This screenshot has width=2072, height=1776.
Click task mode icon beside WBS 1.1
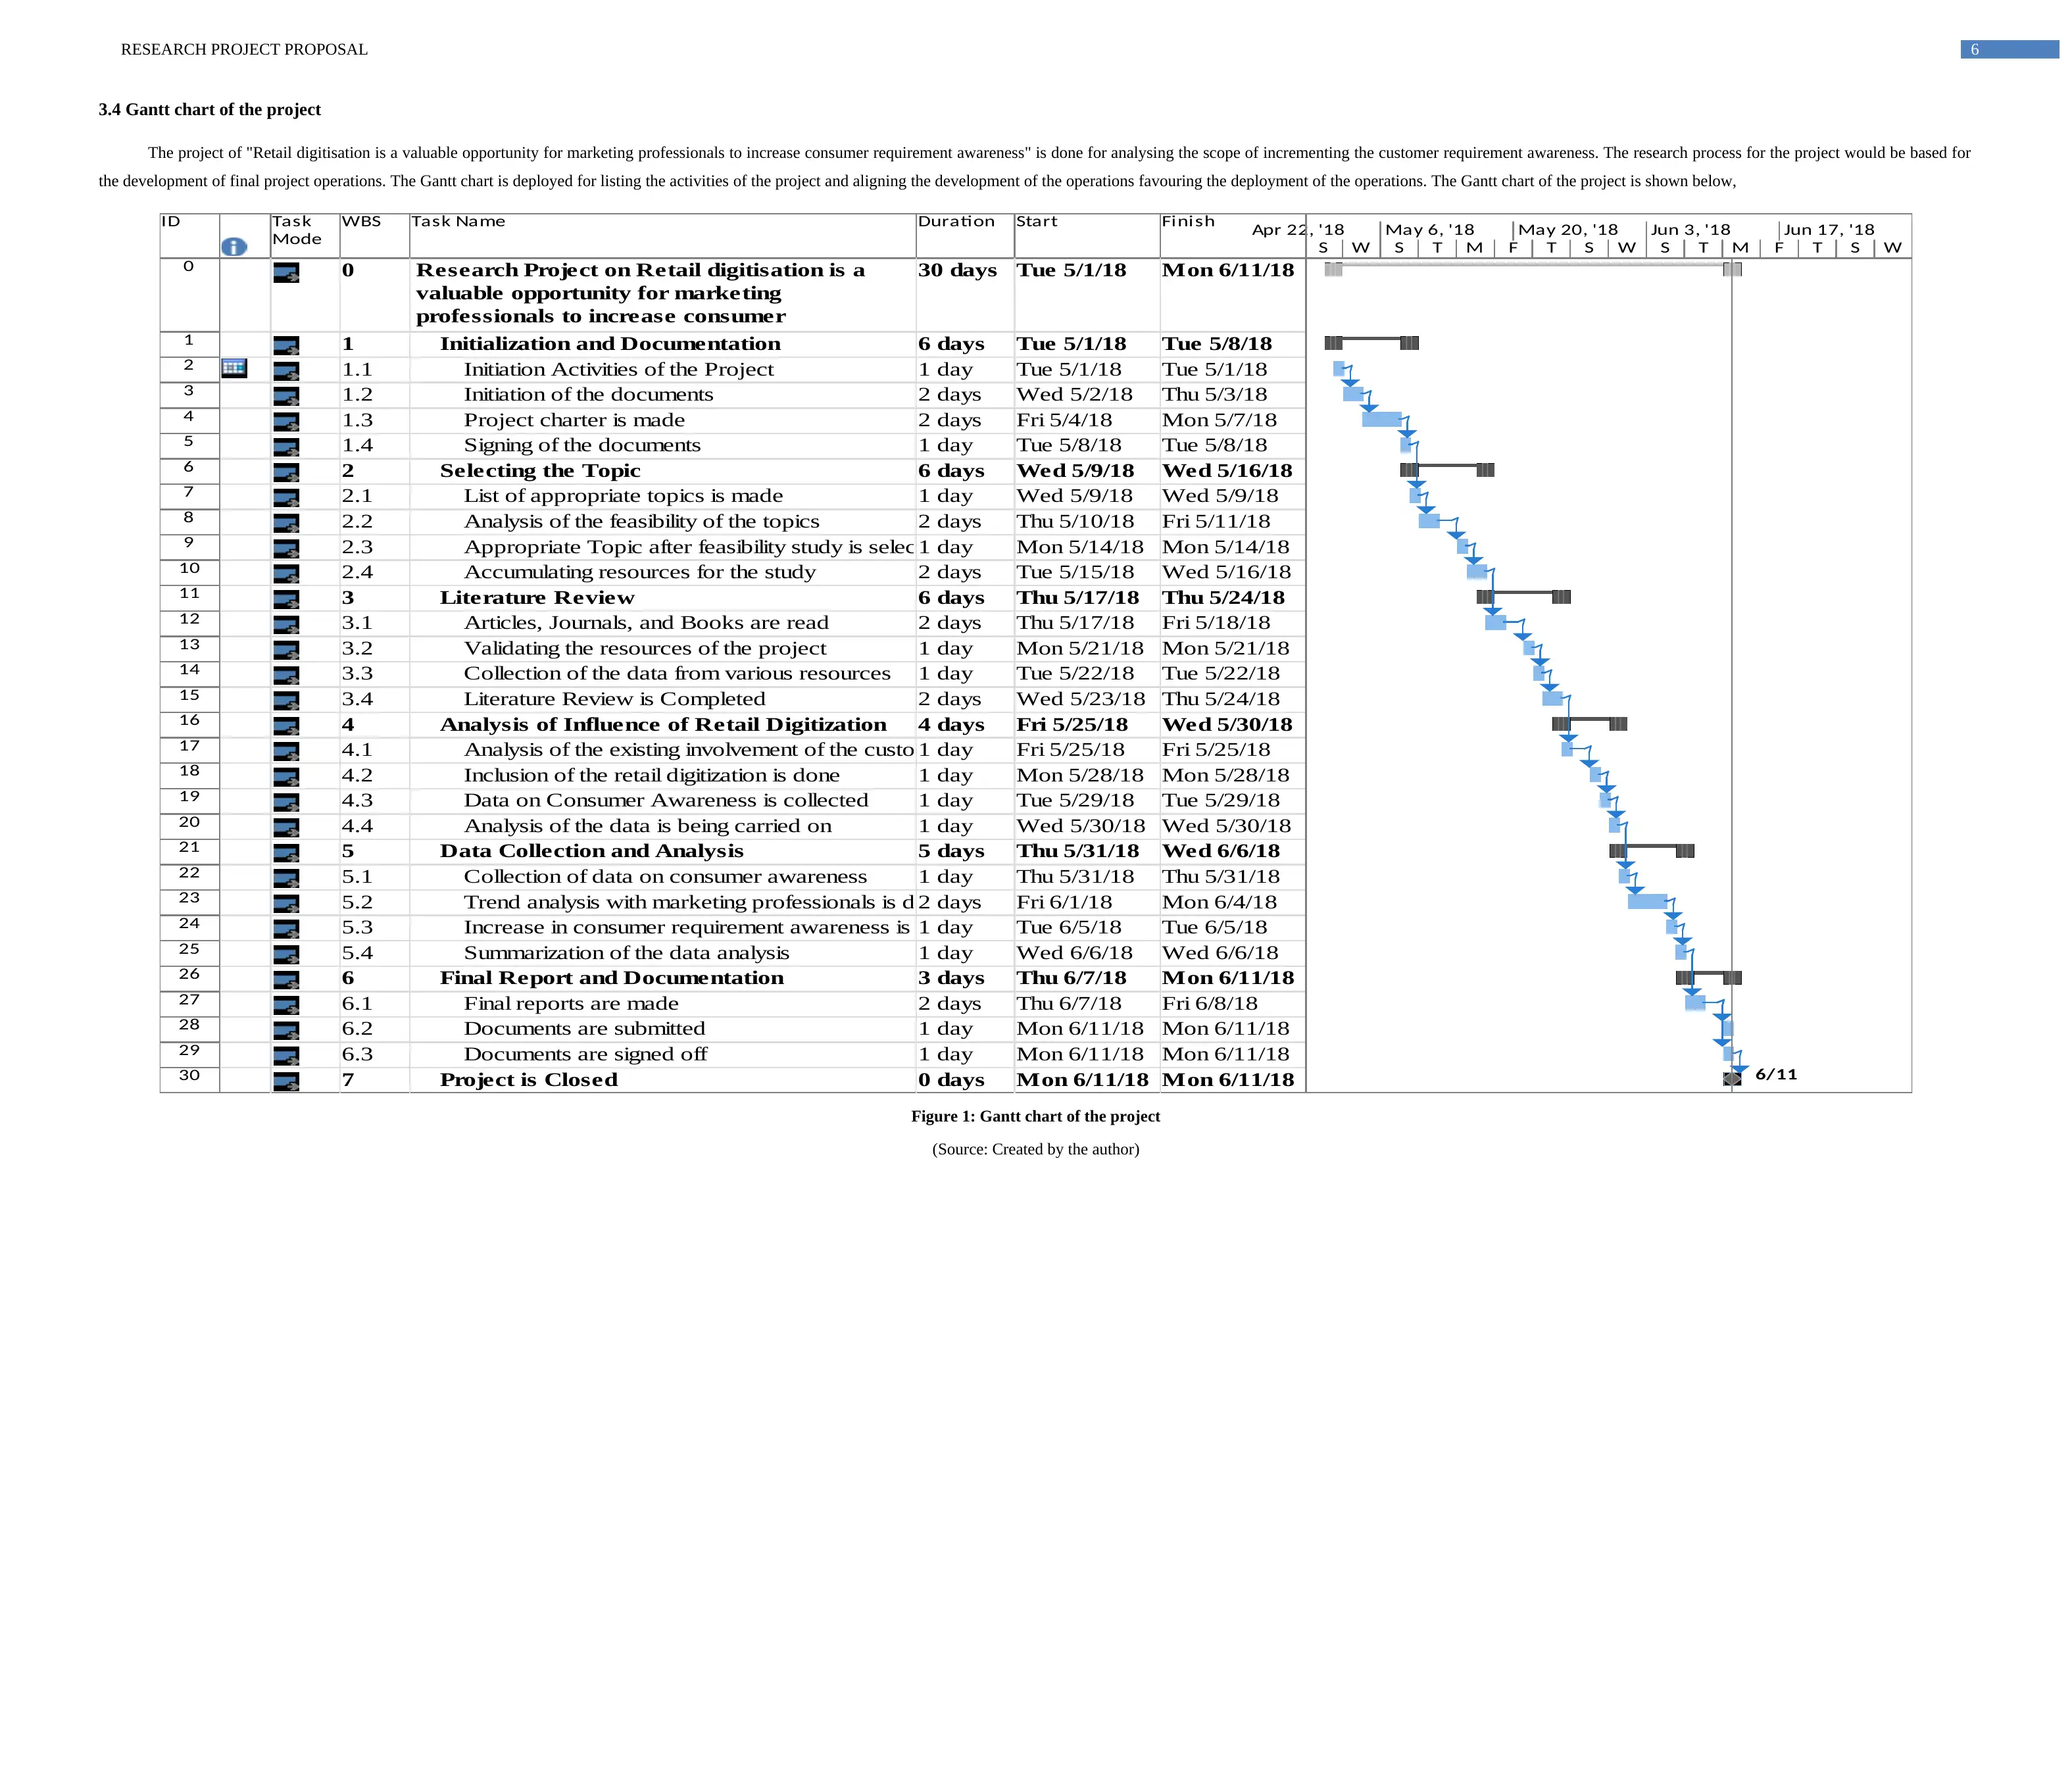coord(286,371)
